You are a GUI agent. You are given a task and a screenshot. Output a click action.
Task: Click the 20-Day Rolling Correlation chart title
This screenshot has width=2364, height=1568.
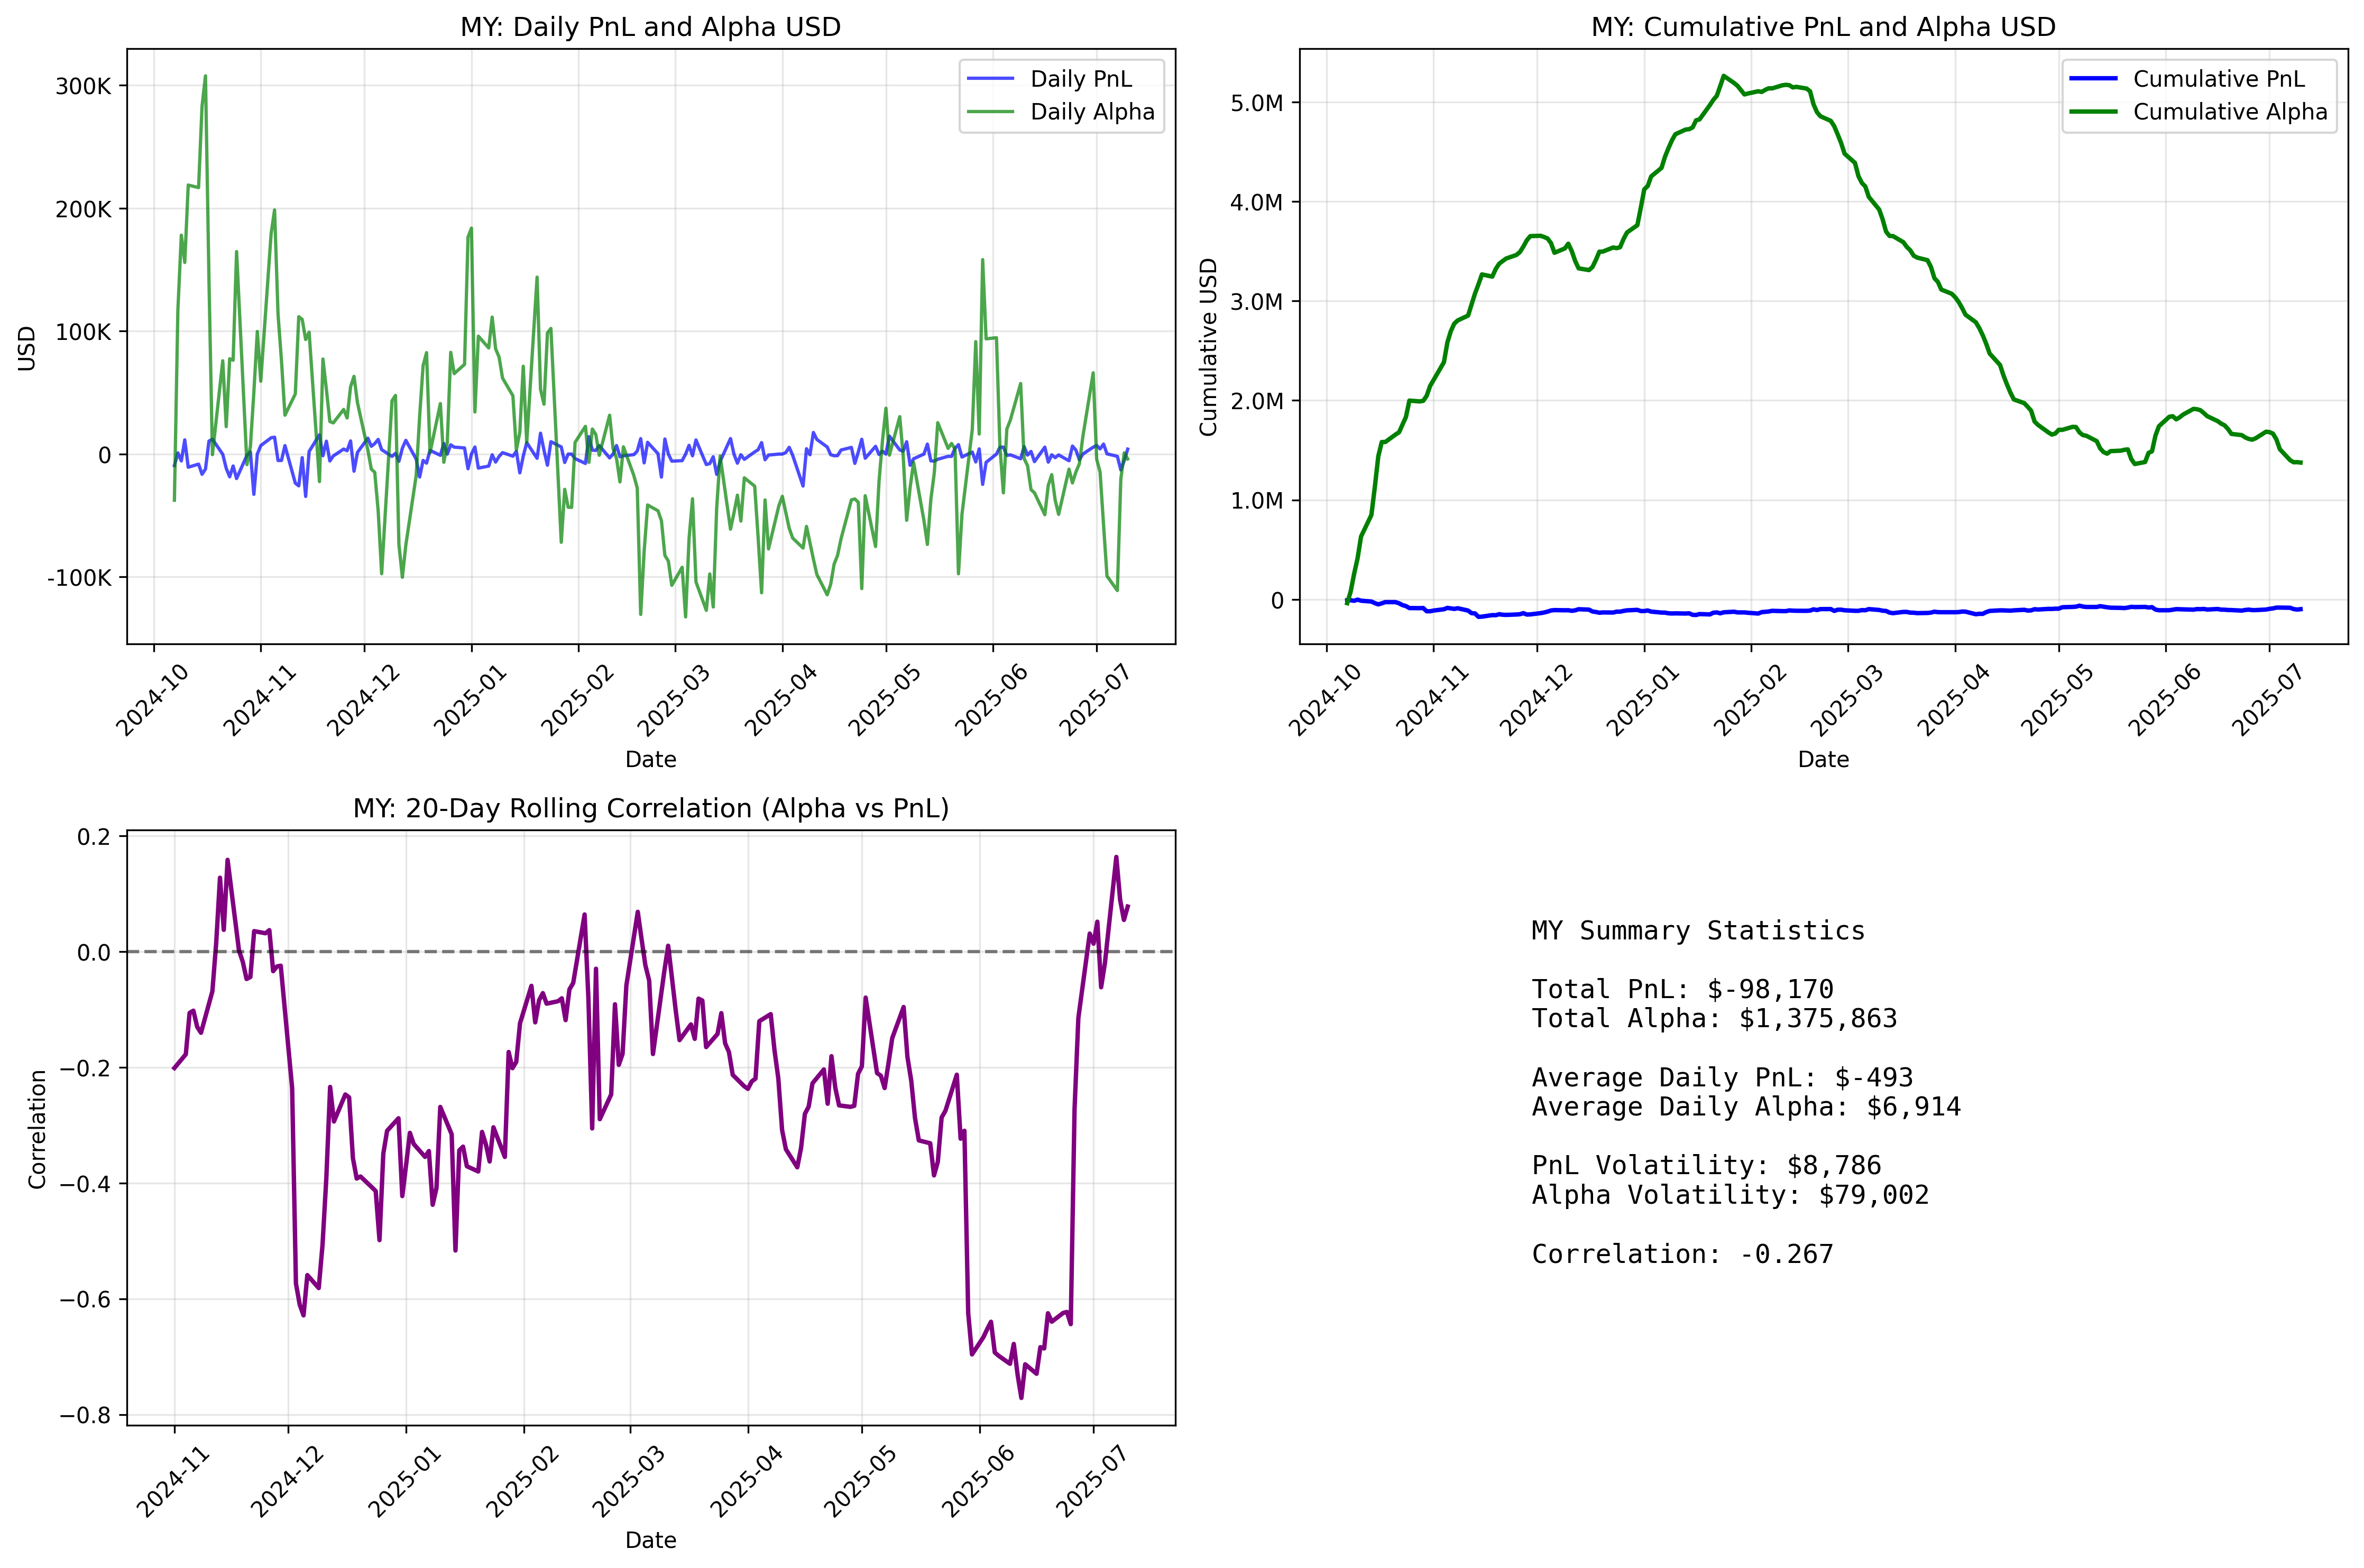point(650,808)
